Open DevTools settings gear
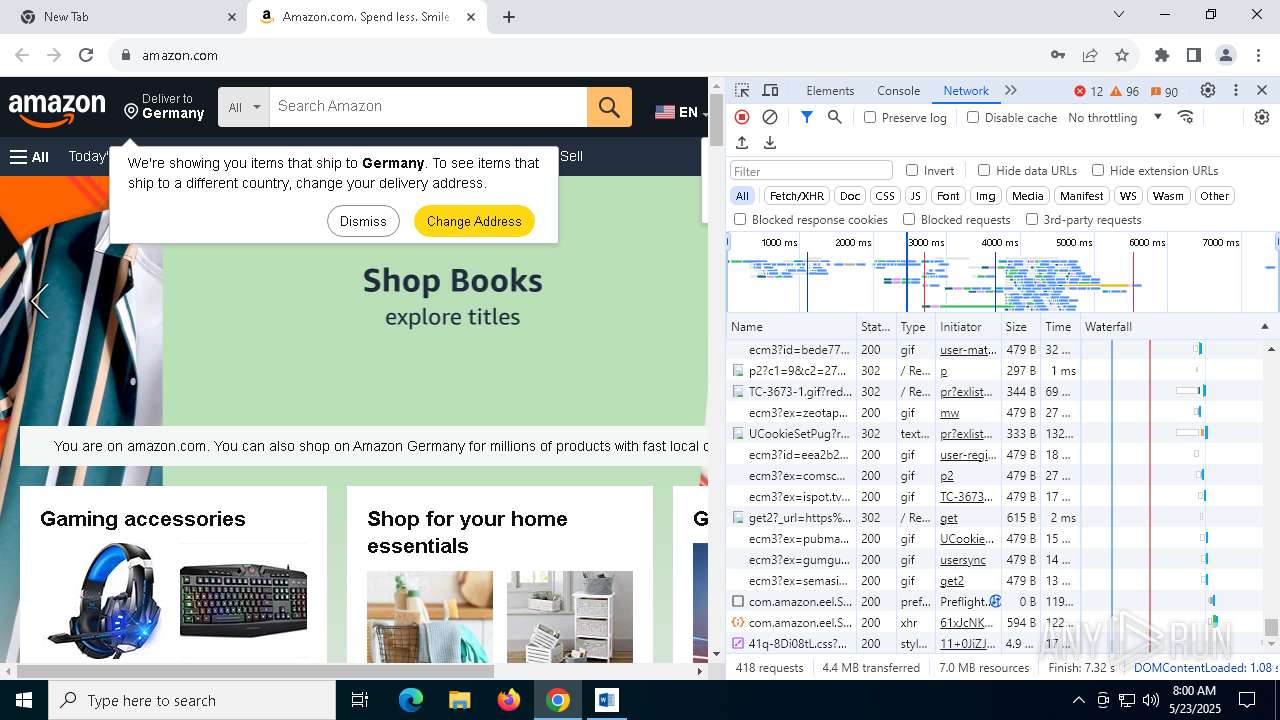The height and width of the screenshot is (720, 1280). (1208, 90)
